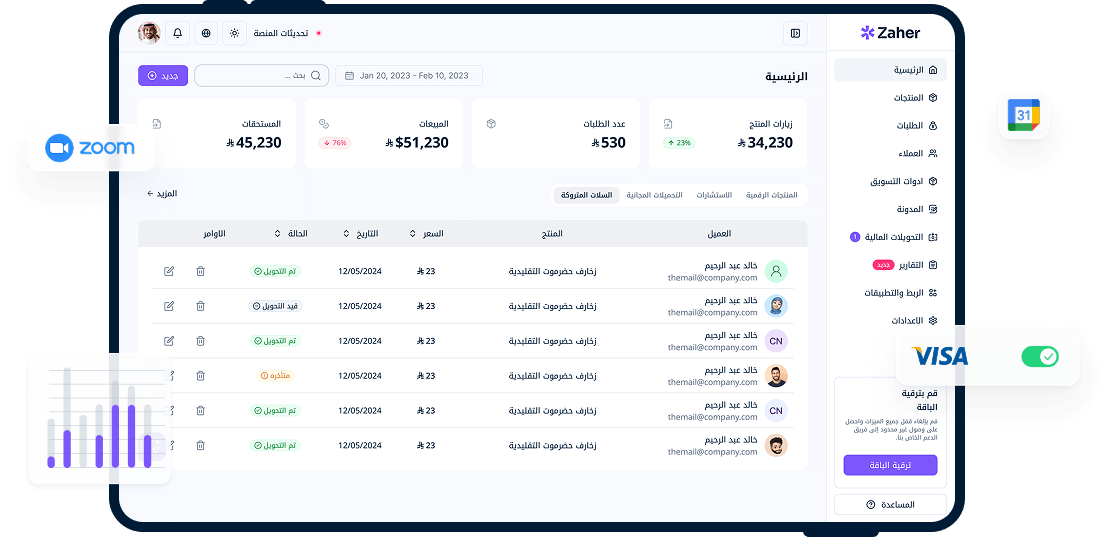This screenshot has height=537, width=1110.
Task: Click edit pencil icon in second row
Action: coord(169,306)
